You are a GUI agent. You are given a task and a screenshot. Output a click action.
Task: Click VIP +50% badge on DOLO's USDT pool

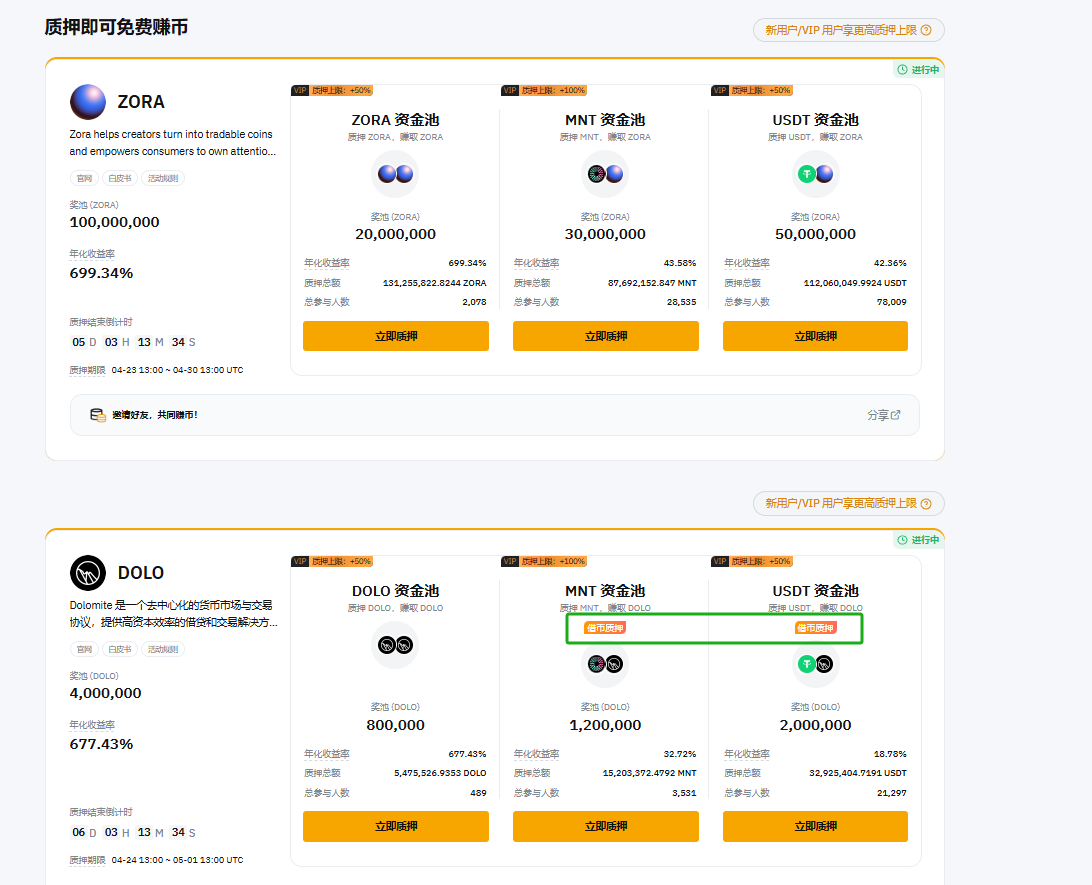tap(752, 561)
